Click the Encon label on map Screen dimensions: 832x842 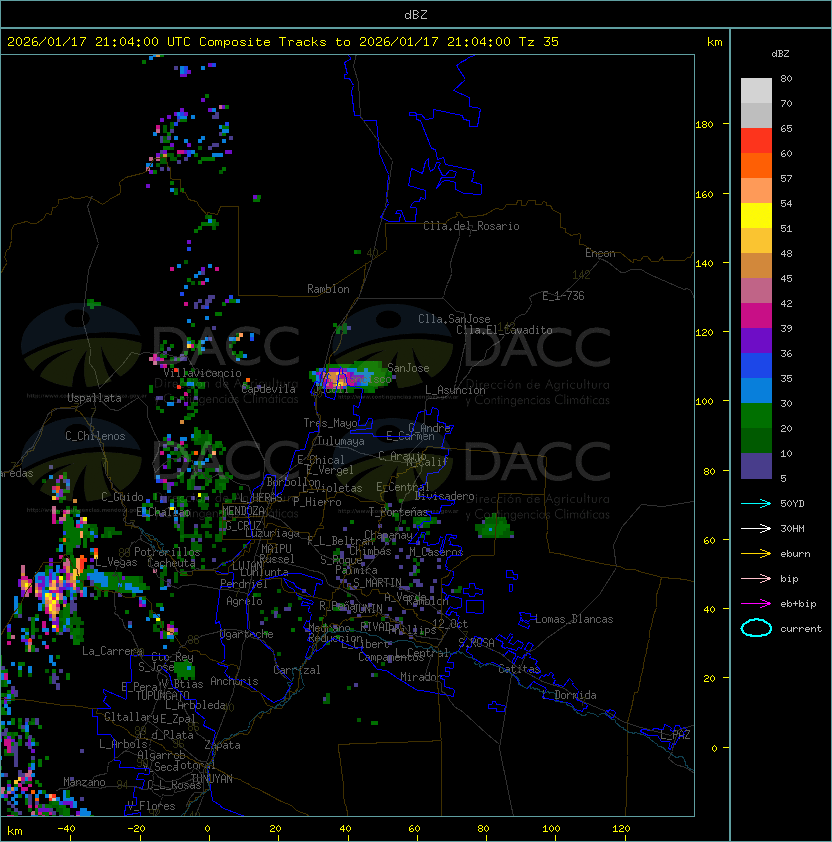click(x=600, y=253)
